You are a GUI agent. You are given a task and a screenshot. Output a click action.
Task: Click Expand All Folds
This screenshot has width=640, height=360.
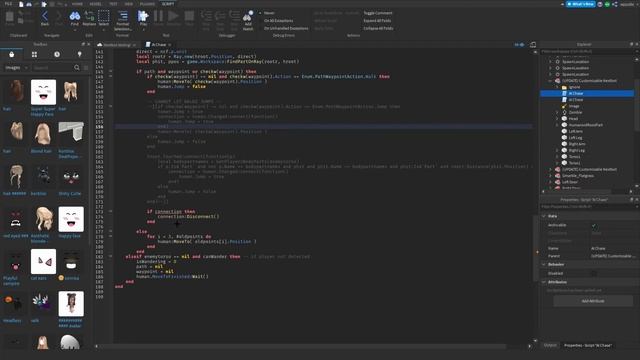pos(377,21)
